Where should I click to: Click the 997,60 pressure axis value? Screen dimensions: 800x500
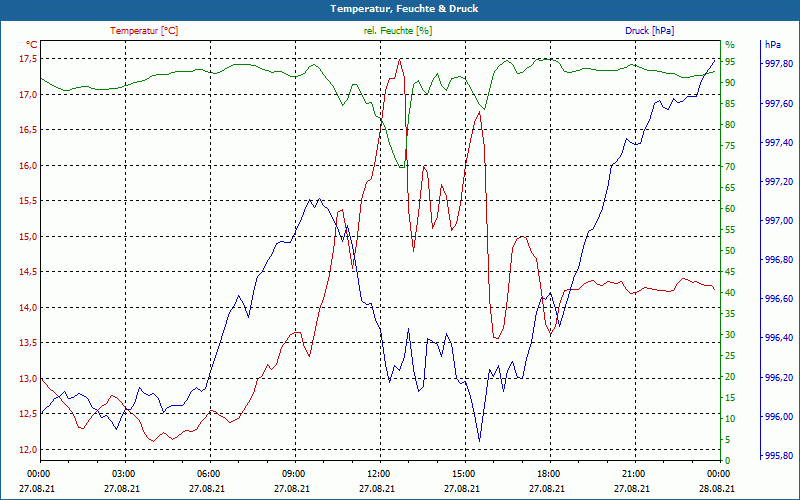(779, 103)
